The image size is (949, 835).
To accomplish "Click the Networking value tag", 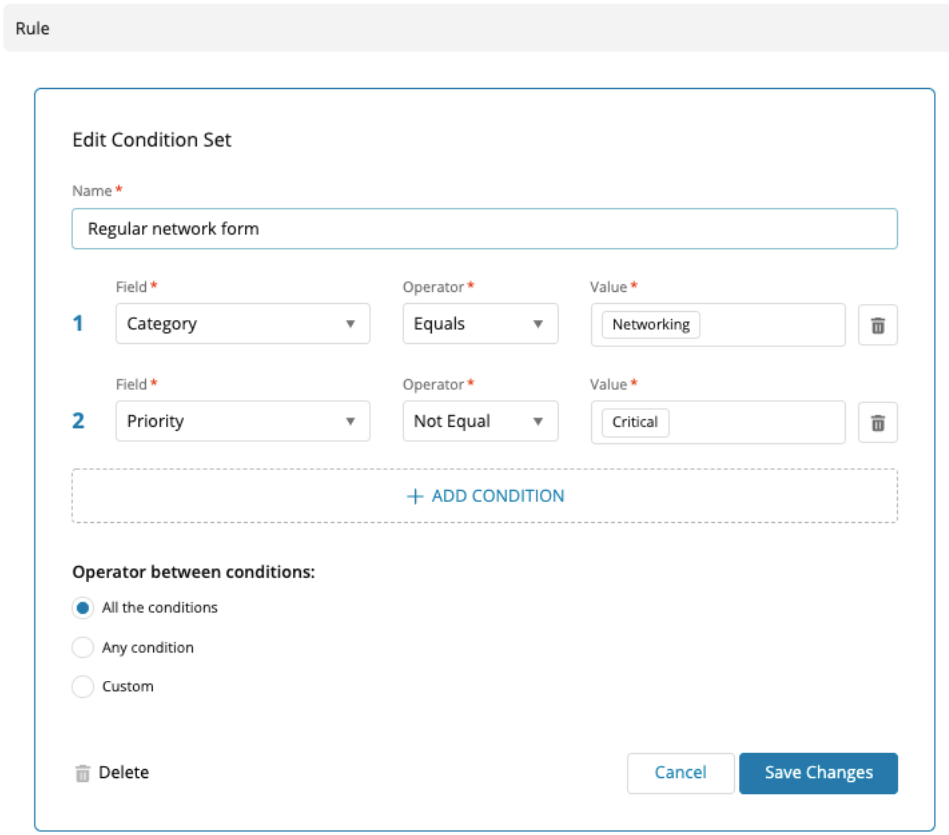I will [651, 325].
